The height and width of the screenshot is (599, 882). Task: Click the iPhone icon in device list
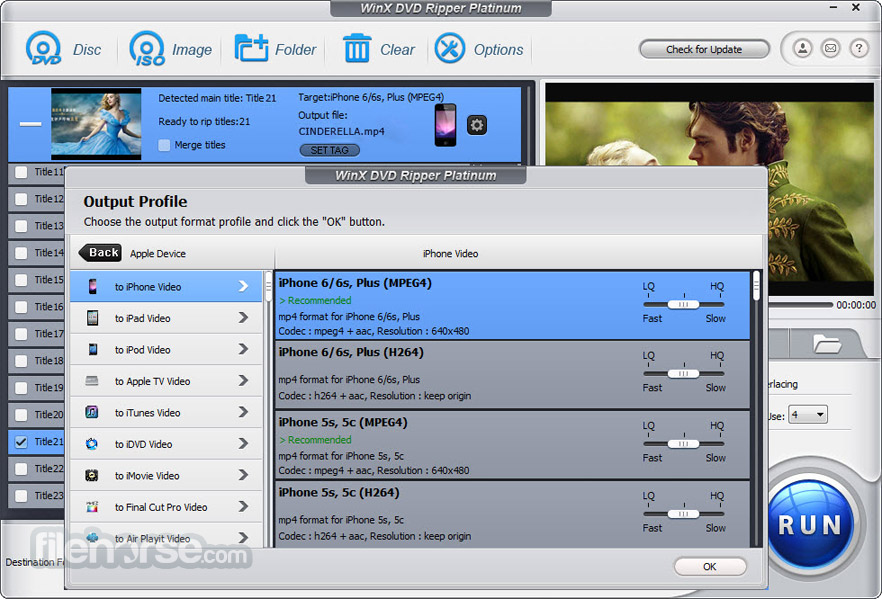93,286
